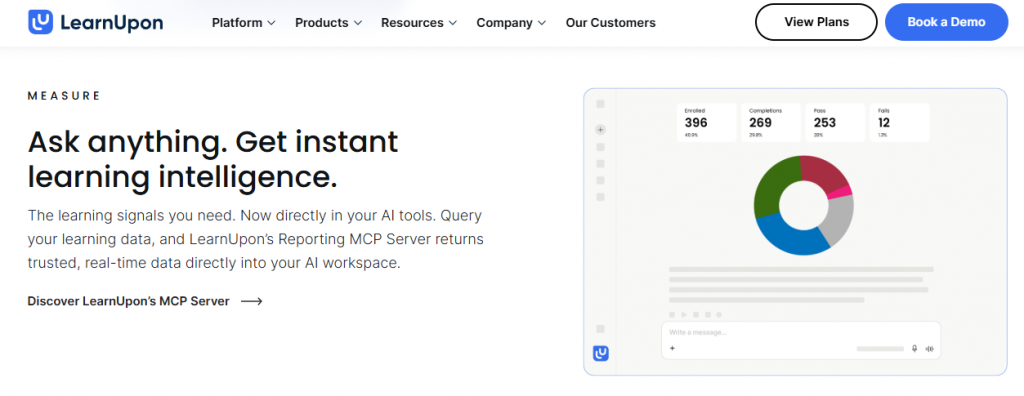The height and width of the screenshot is (396, 1024).
Task: Follow the 'Discover LearnUpon's MCP Server' link
Action: 145,301
